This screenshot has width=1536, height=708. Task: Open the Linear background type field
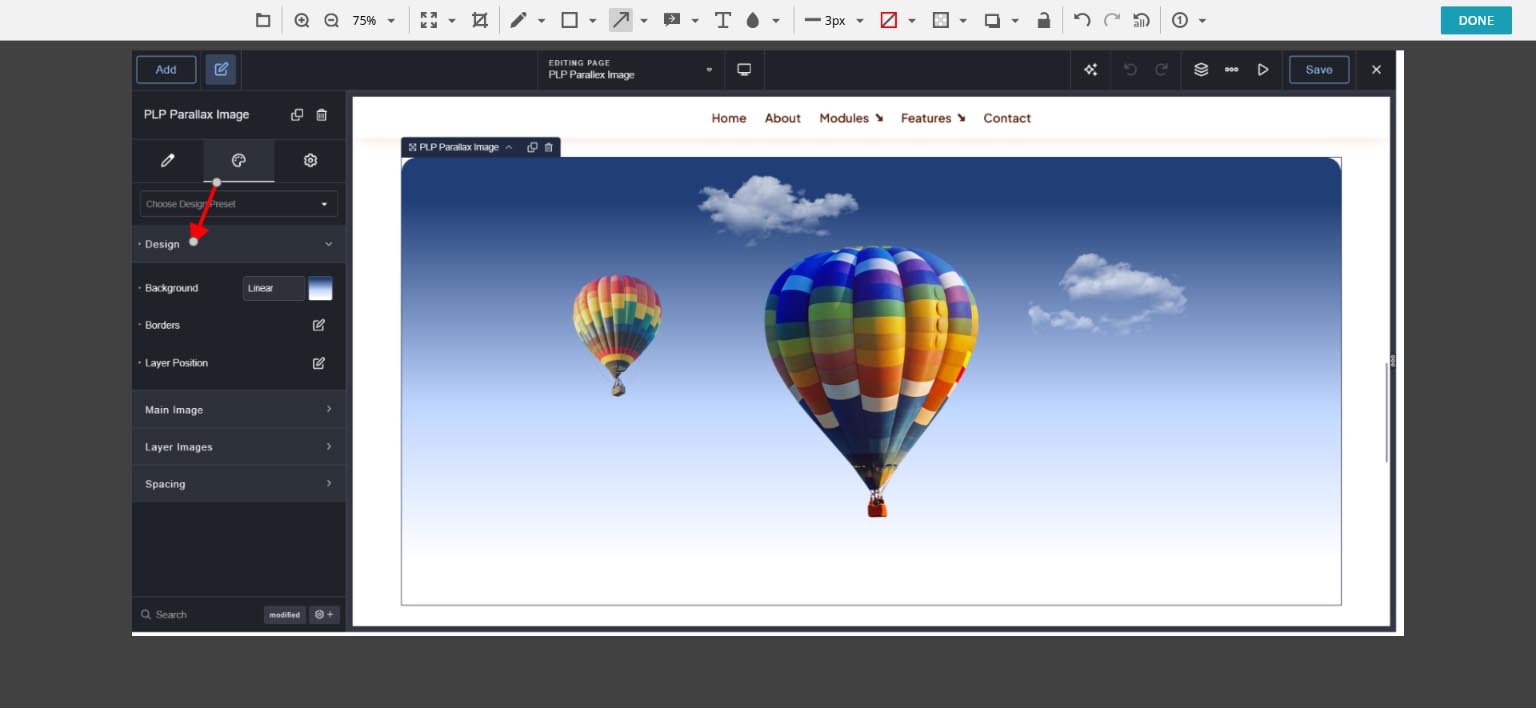tap(274, 288)
